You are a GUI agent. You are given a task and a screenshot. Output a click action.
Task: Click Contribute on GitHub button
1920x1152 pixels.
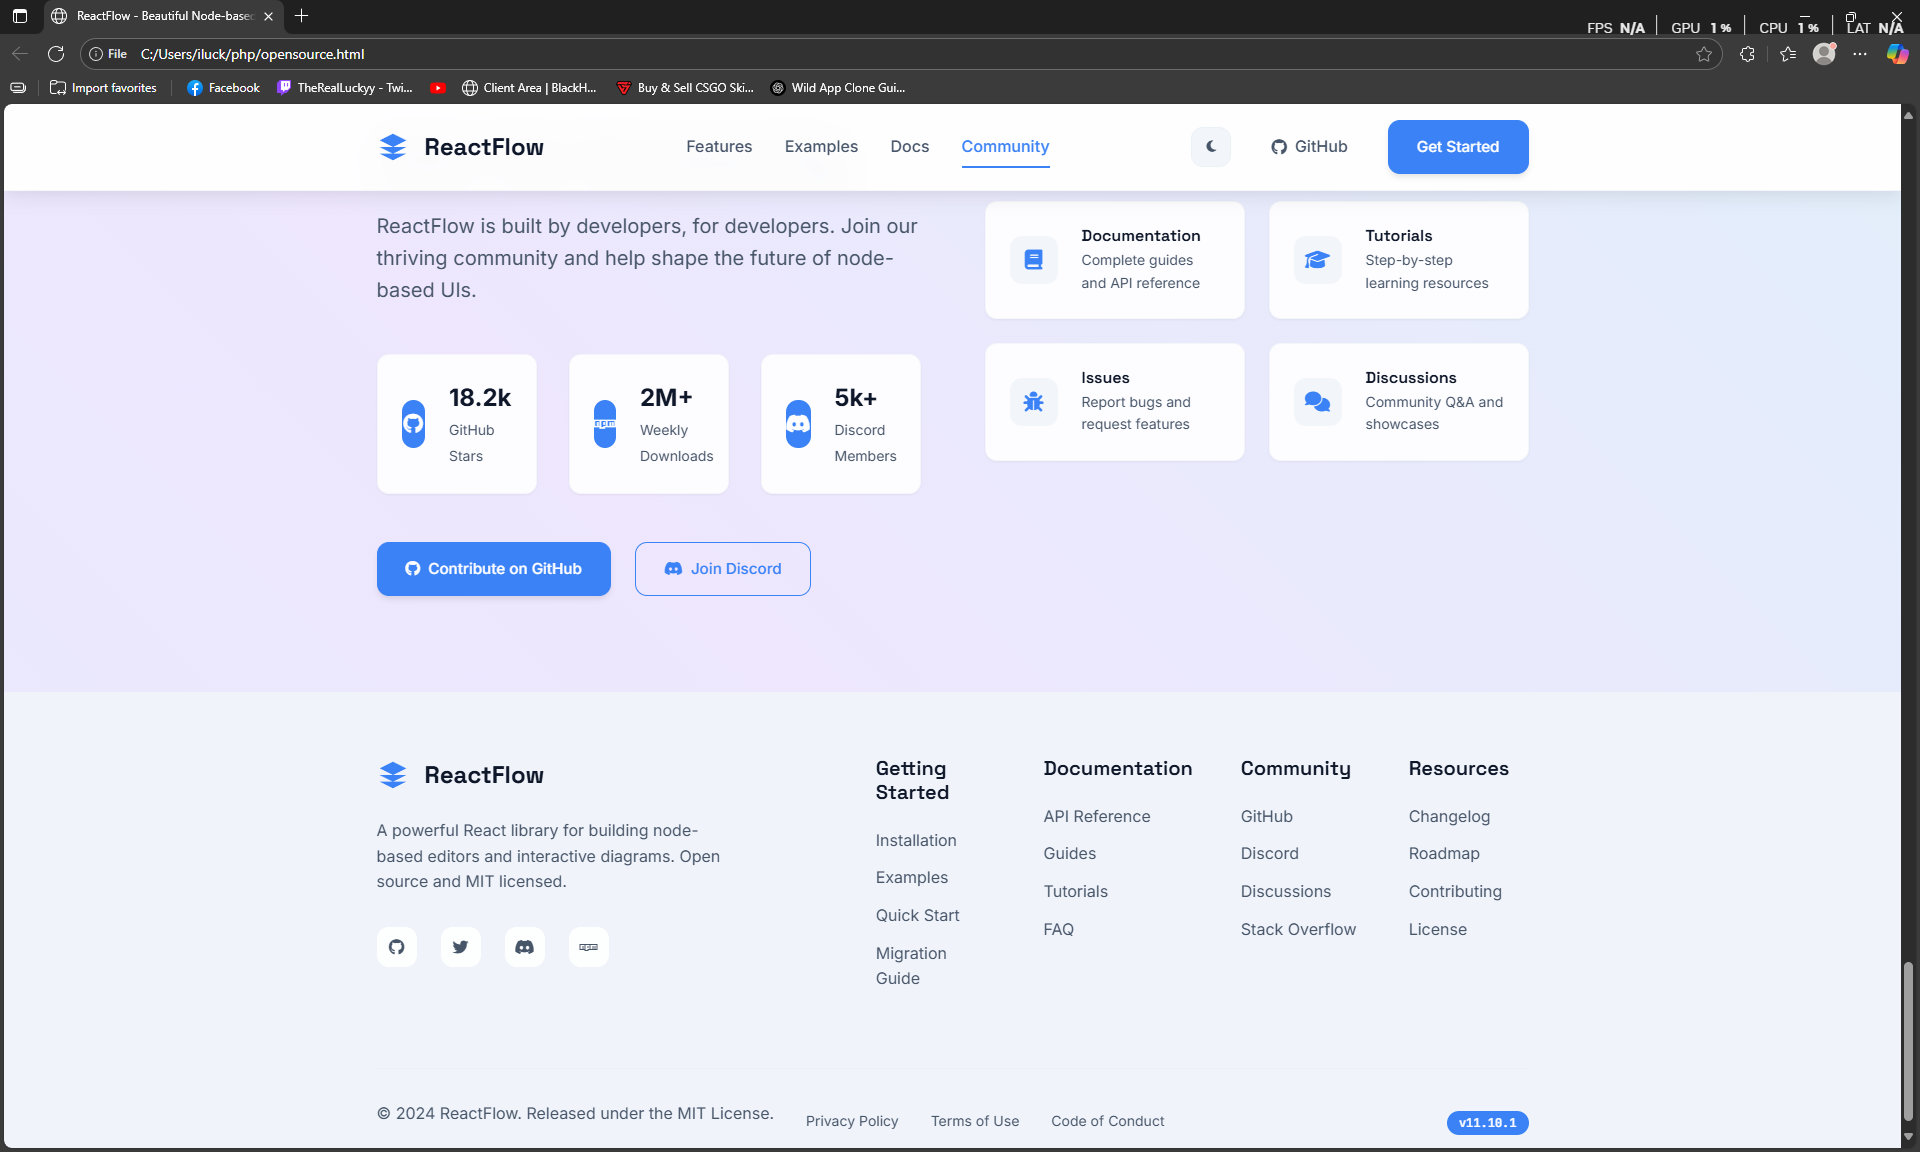pyautogui.click(x=494, y=569)
